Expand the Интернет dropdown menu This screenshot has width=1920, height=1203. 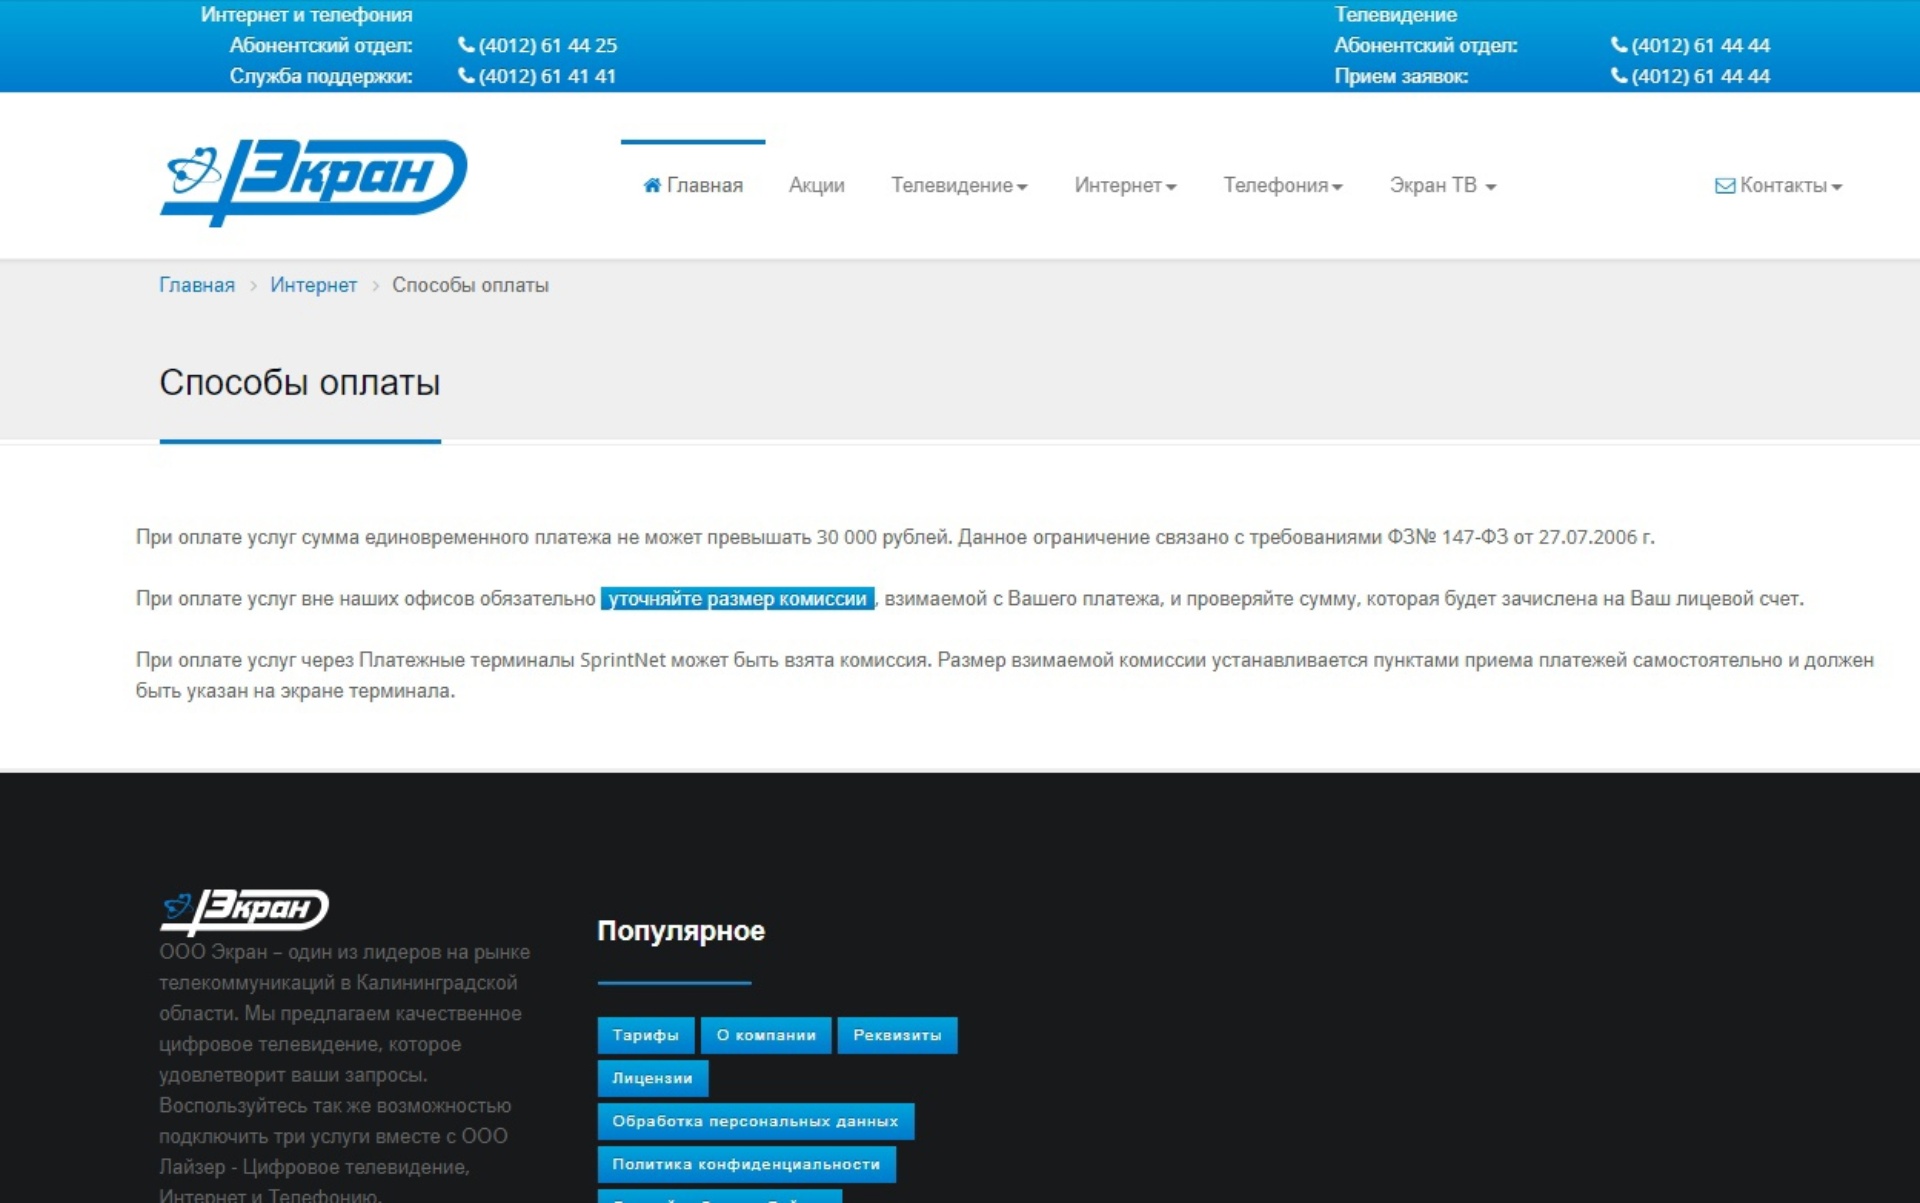1125,185
